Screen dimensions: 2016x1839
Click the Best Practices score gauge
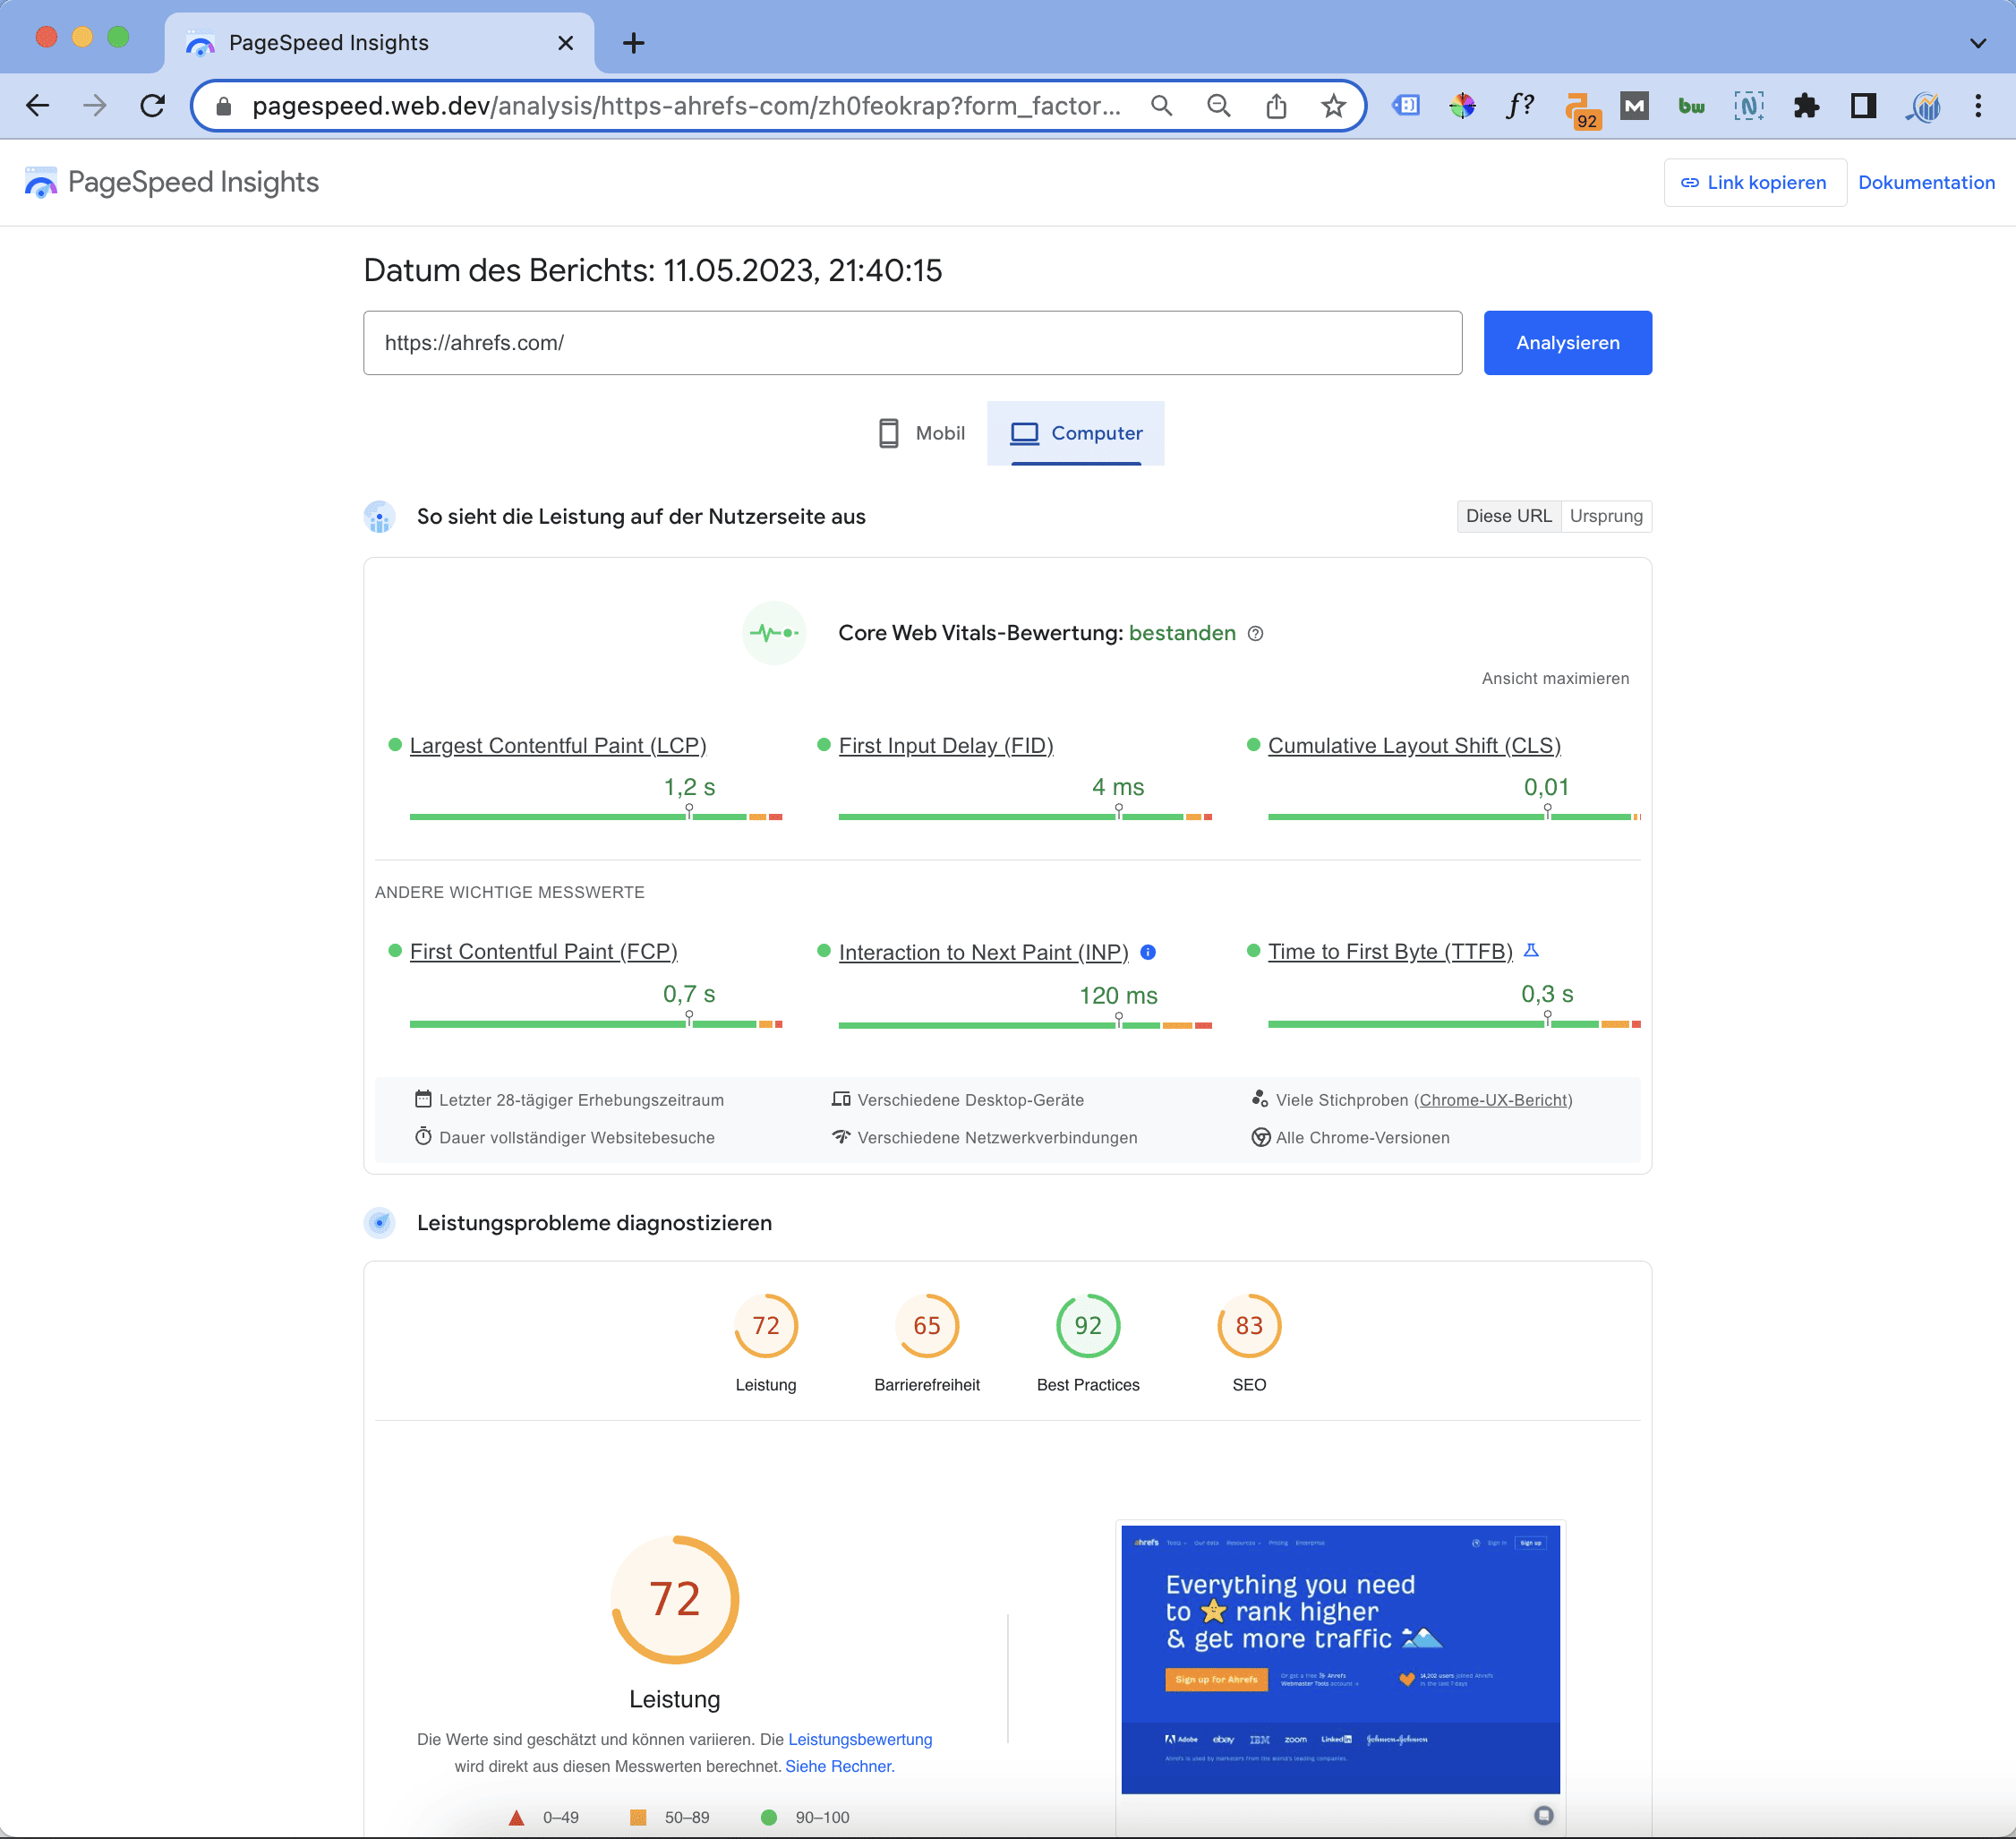[x=1087, y=1326]
